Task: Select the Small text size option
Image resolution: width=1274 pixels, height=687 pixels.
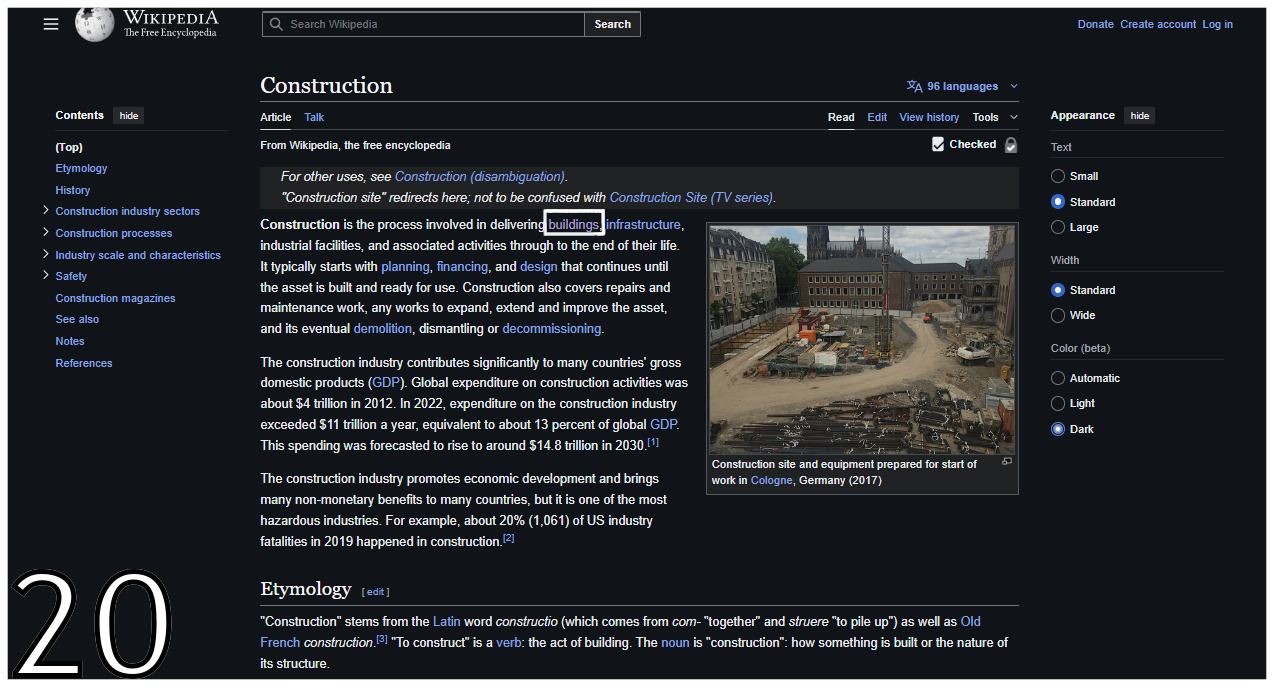Action: pyautogui.click(x=1058, y=176)
